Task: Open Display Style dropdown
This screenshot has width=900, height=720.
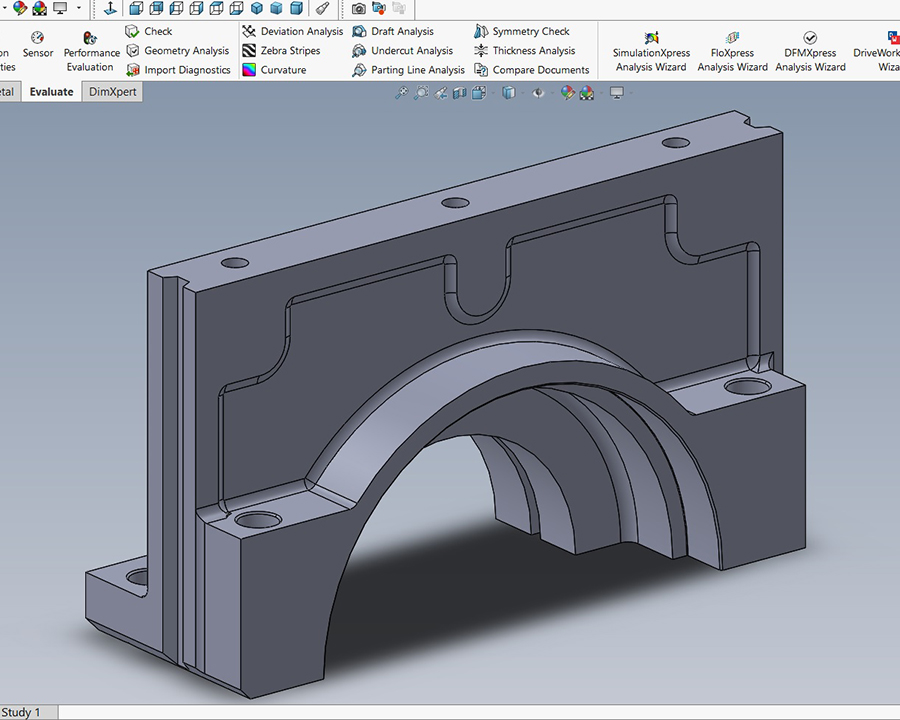Action: [509, 92]
